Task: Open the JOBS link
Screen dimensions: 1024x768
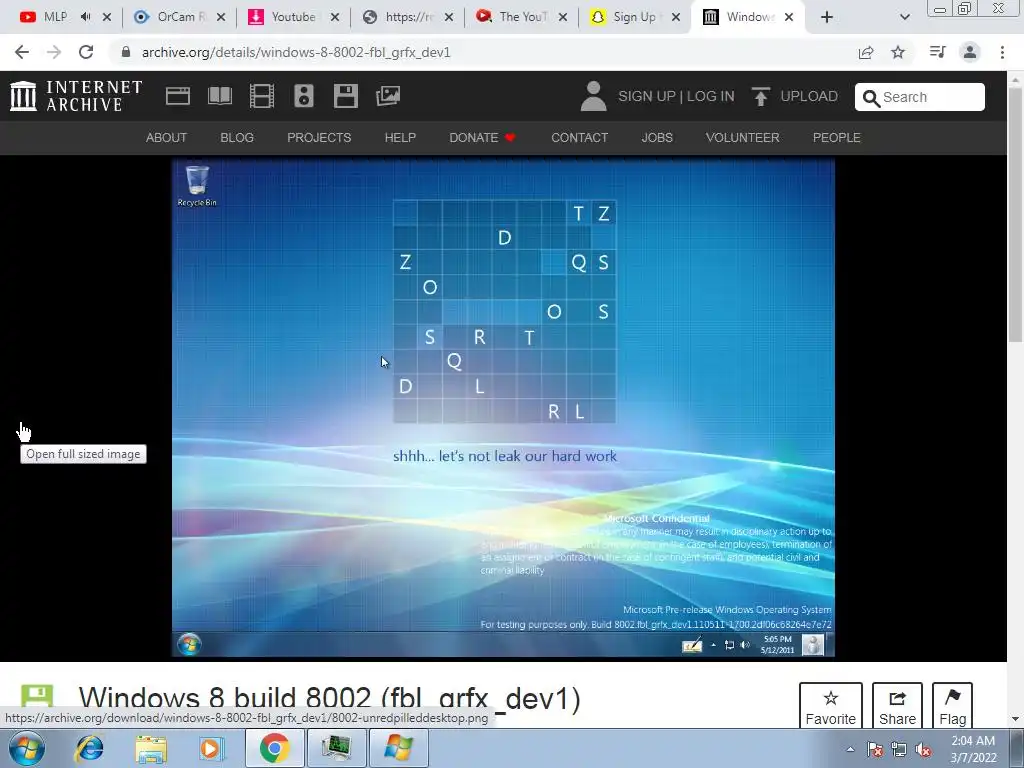Action: tap(656, 138)
